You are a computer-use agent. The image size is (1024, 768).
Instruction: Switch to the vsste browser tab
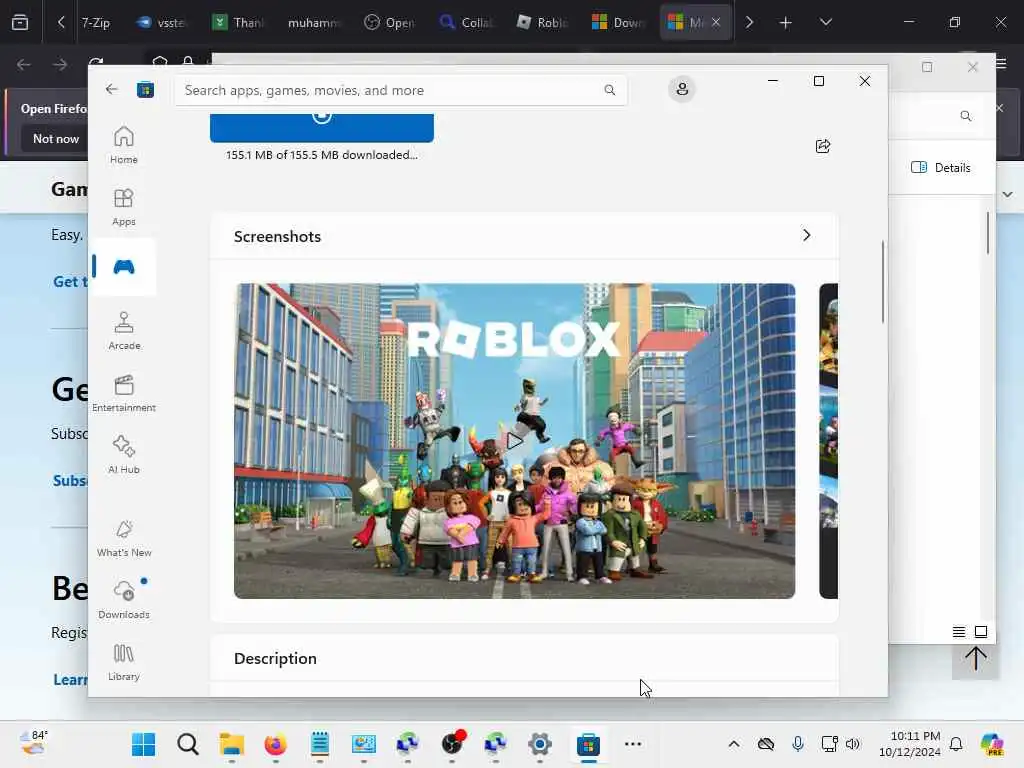(x=162, y=22)
